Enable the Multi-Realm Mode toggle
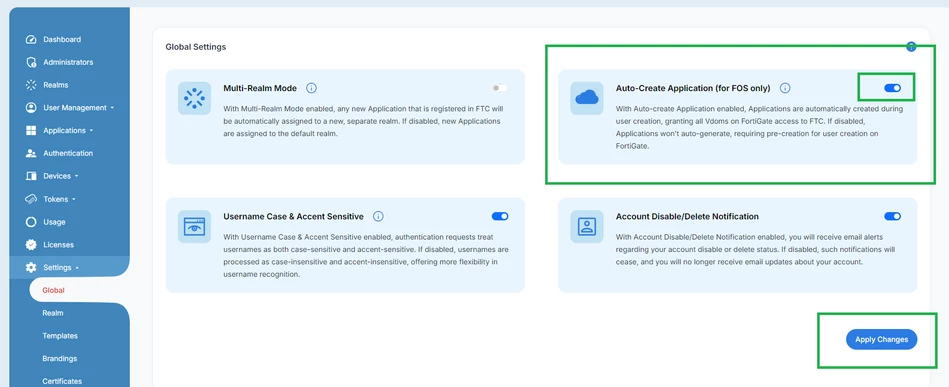The width and height of the screenshot is (949, 387). click(500, 88)
